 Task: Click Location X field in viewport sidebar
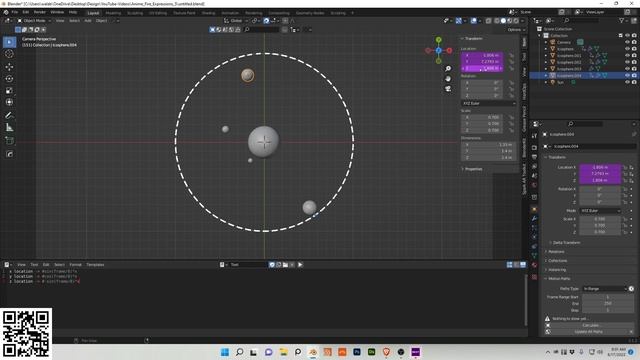[x=482, y=55]
